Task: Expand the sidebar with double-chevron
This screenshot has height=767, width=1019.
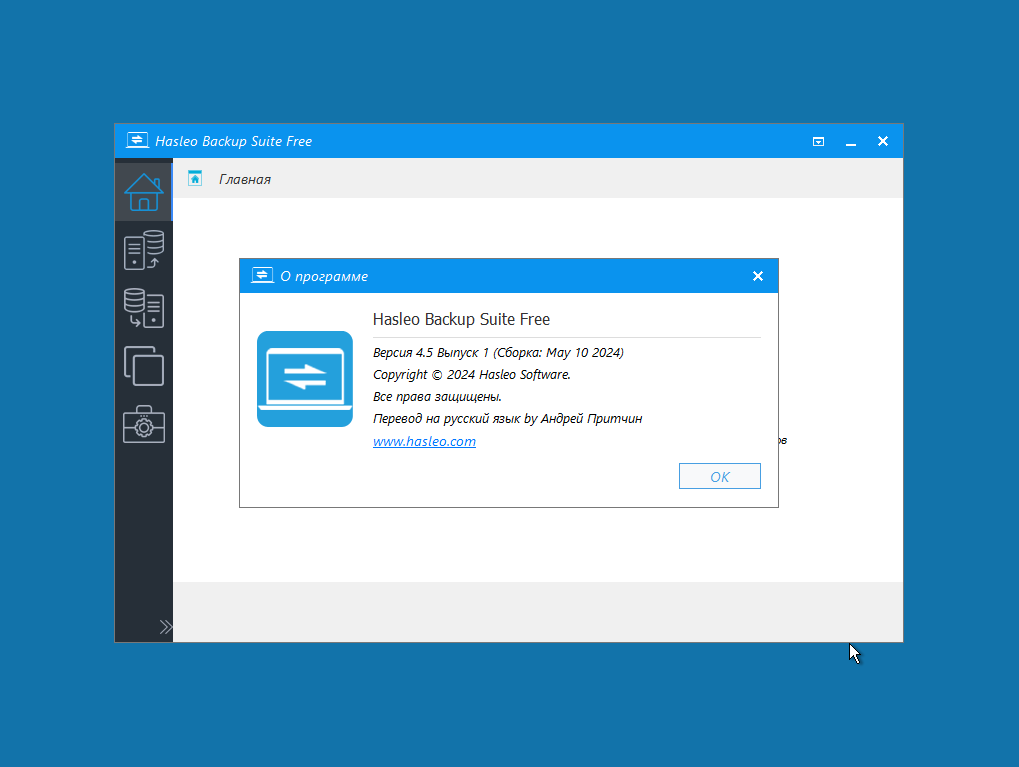Action: click(x=166, y=627)
